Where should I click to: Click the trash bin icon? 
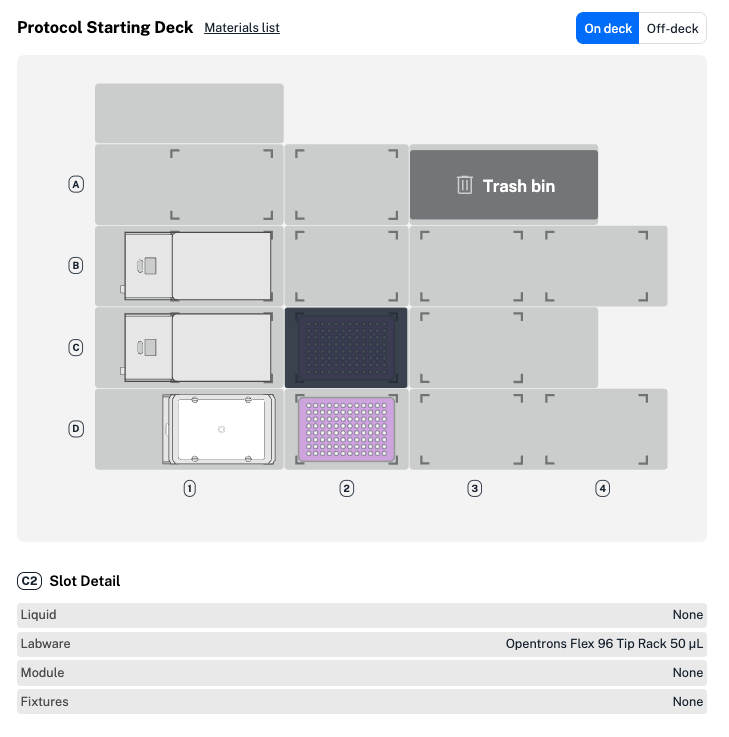(x=464, y=185)
